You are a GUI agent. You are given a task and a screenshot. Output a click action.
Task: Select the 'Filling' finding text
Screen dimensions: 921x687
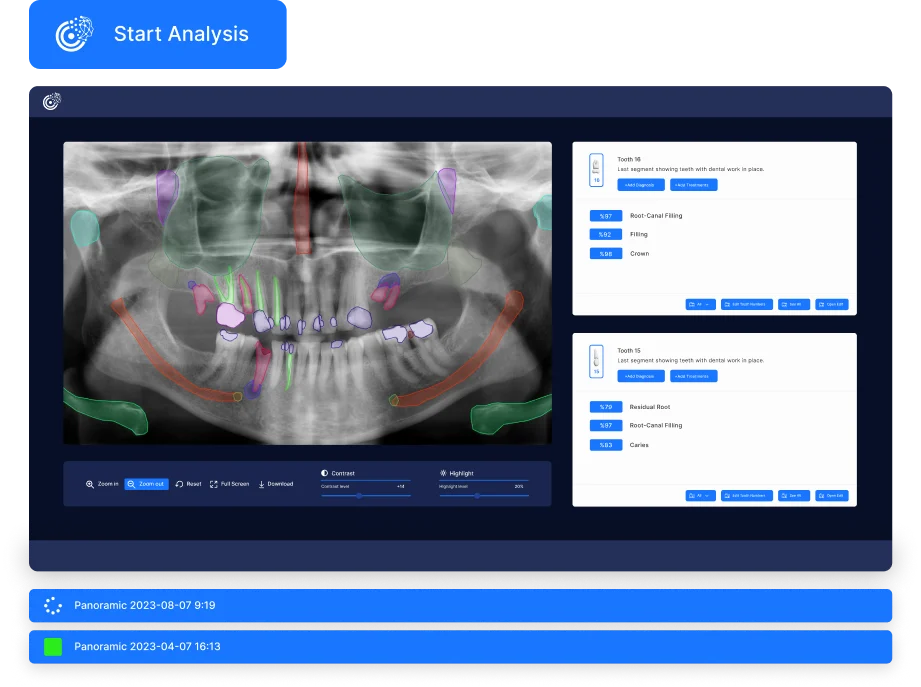tap(638, 234)
